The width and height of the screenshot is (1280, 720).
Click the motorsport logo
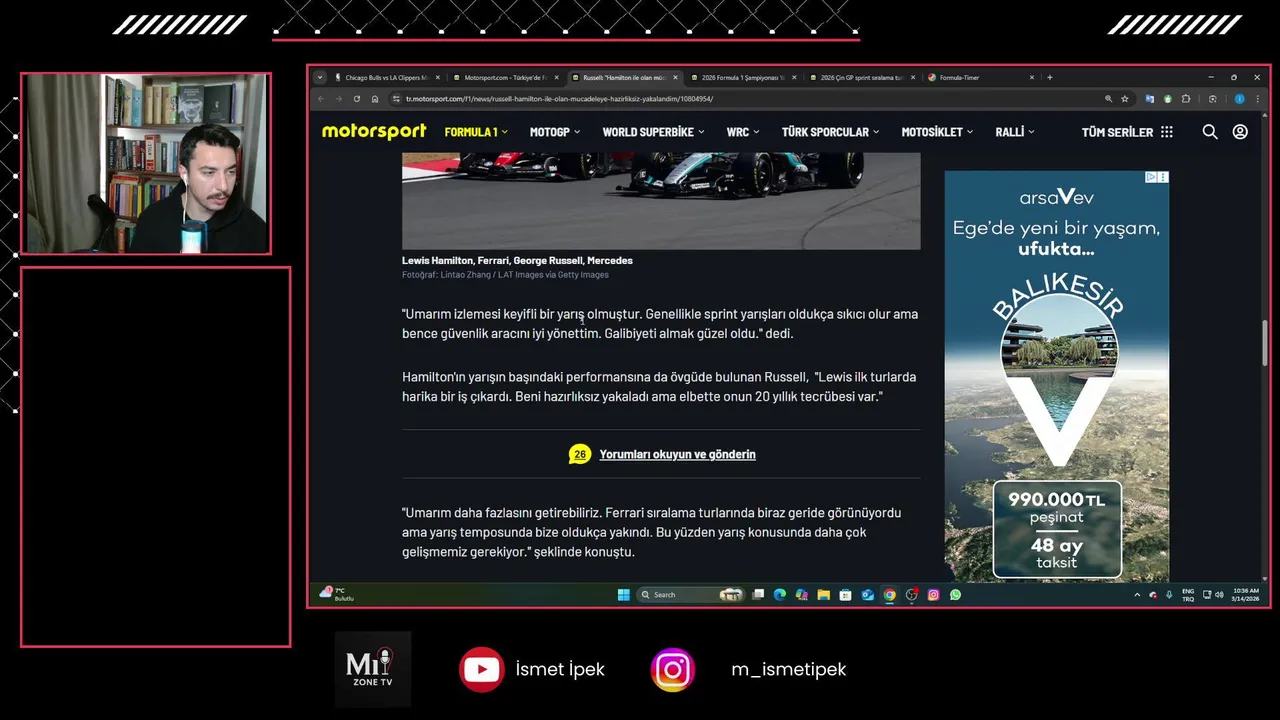pyautogui.click(x=374, y=131)
